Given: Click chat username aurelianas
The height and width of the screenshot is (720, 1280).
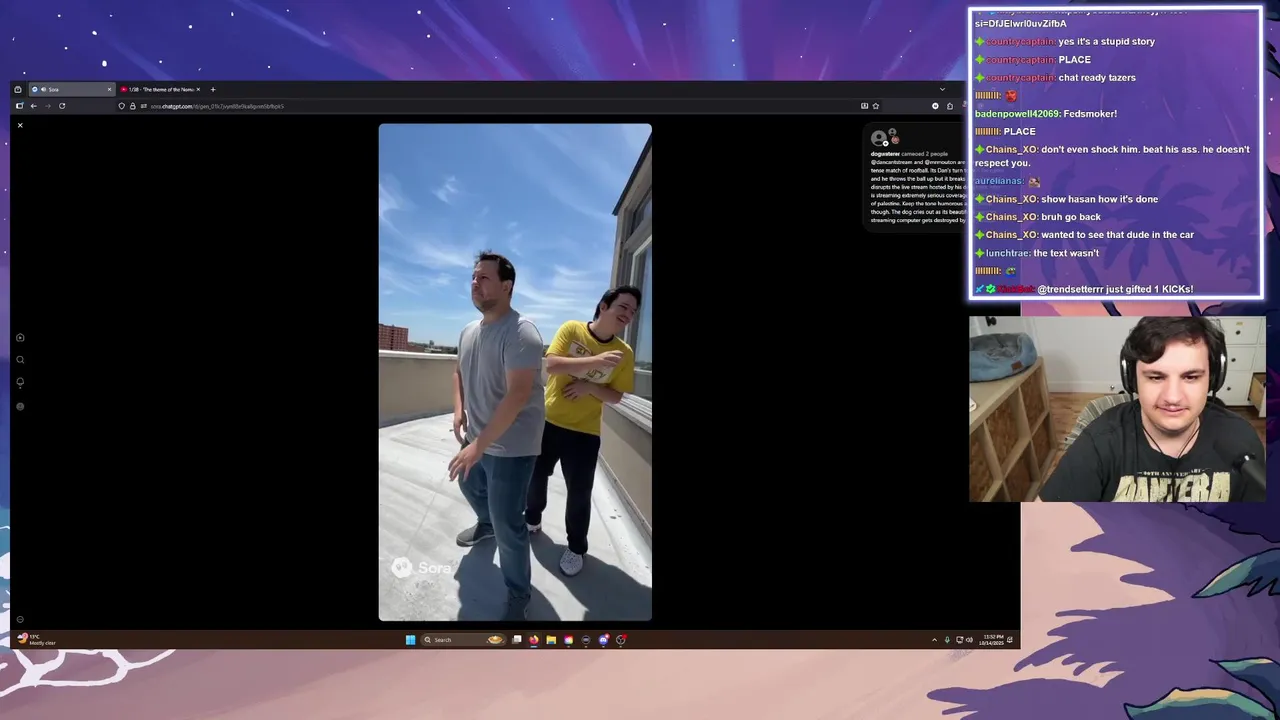Looking at the screenshot, I should coord(998,181).
